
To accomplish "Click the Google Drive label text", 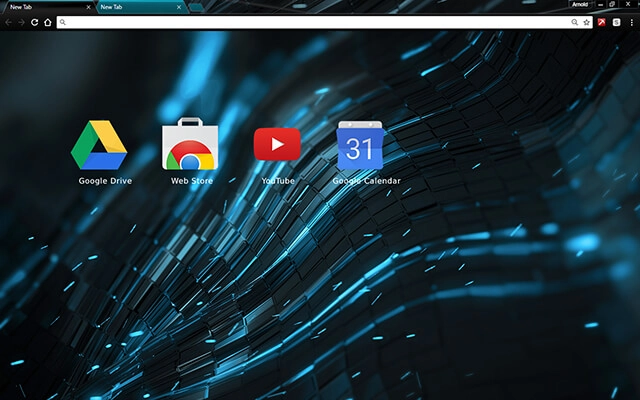I will pyautogui.click(x=105, y=181).
